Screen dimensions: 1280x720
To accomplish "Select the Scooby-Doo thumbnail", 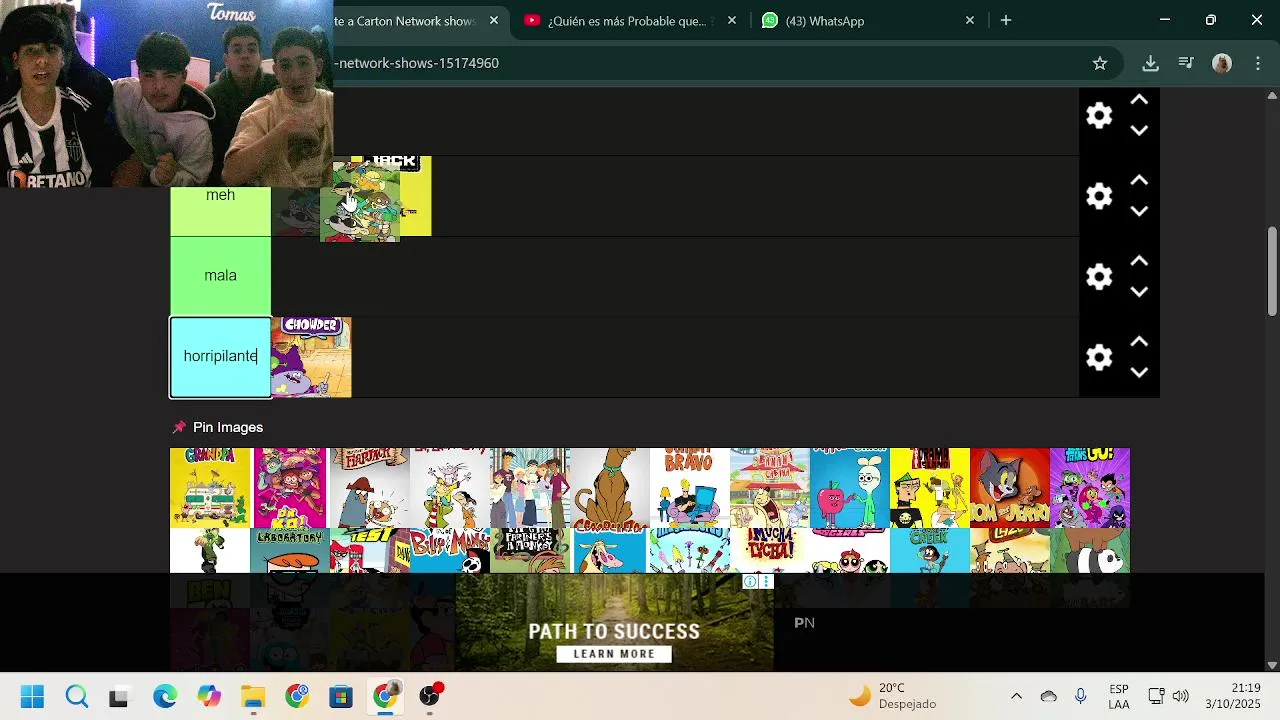I will 610,487.
